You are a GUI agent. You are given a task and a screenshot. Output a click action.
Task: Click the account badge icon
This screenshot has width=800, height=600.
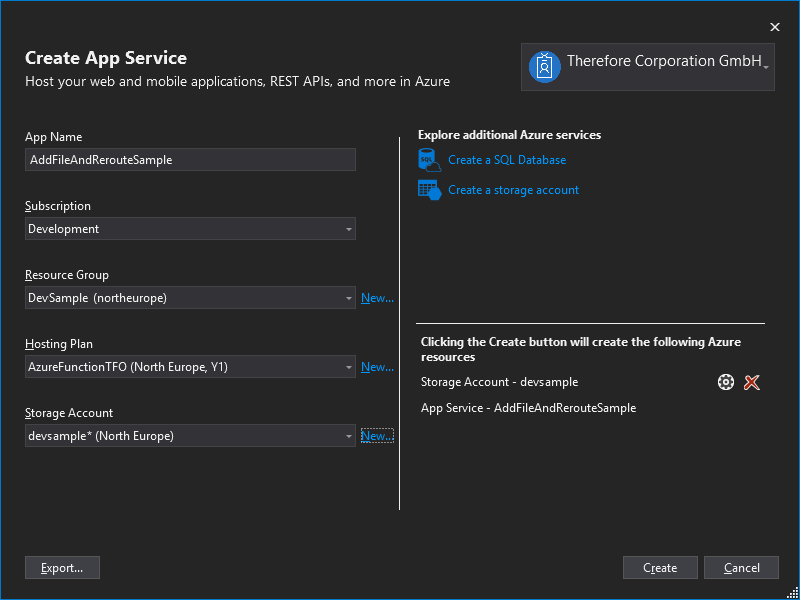[x=544, y=66]
